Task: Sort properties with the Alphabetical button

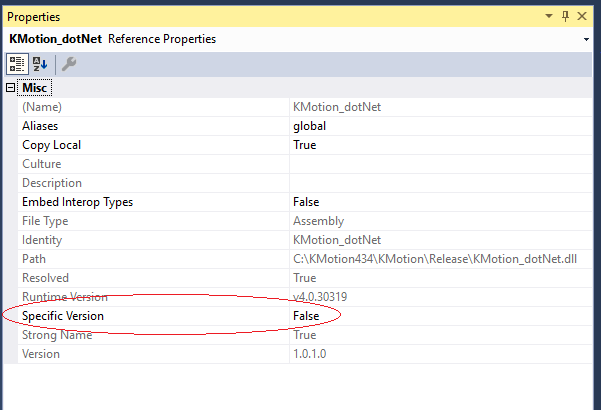Action: [x=41, y=64]
